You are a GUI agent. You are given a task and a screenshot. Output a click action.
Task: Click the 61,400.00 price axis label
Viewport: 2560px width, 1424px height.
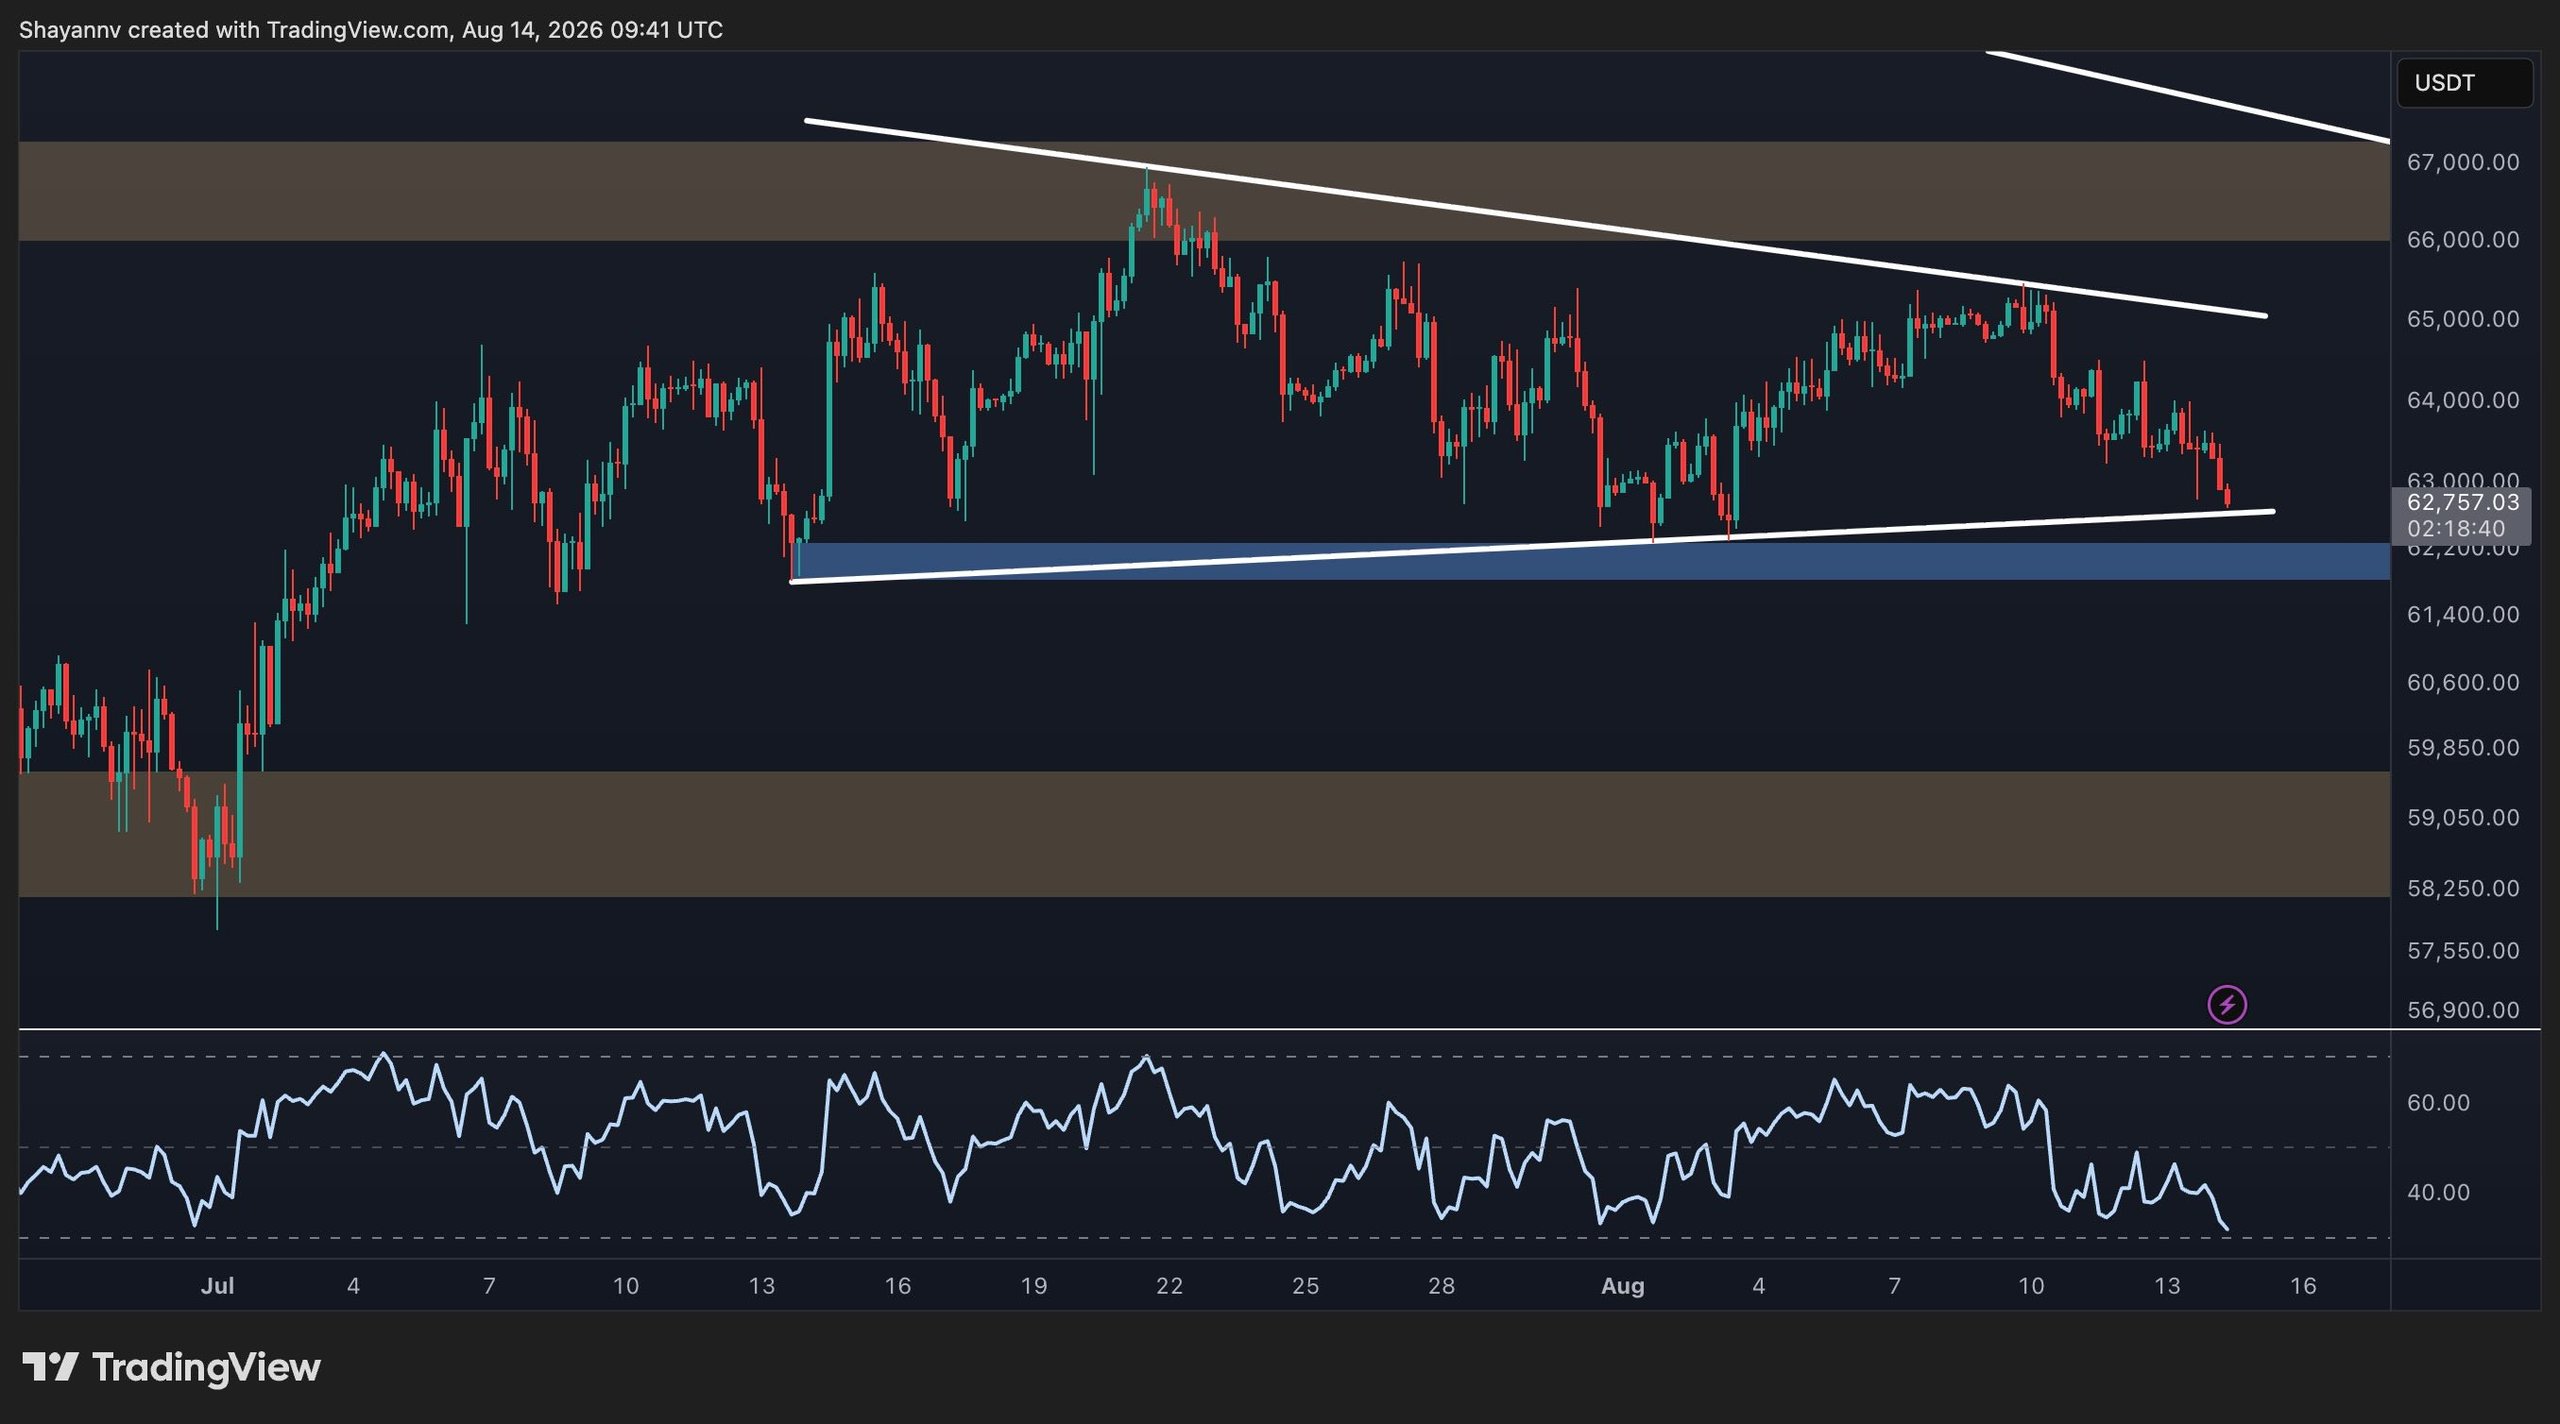(x=2462, y=615)
